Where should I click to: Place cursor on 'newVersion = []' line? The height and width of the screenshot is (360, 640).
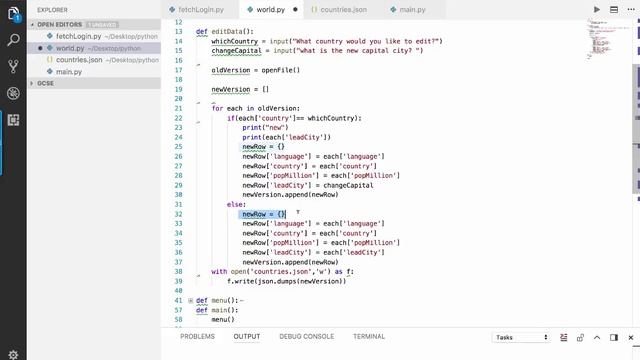pos(240,89)
